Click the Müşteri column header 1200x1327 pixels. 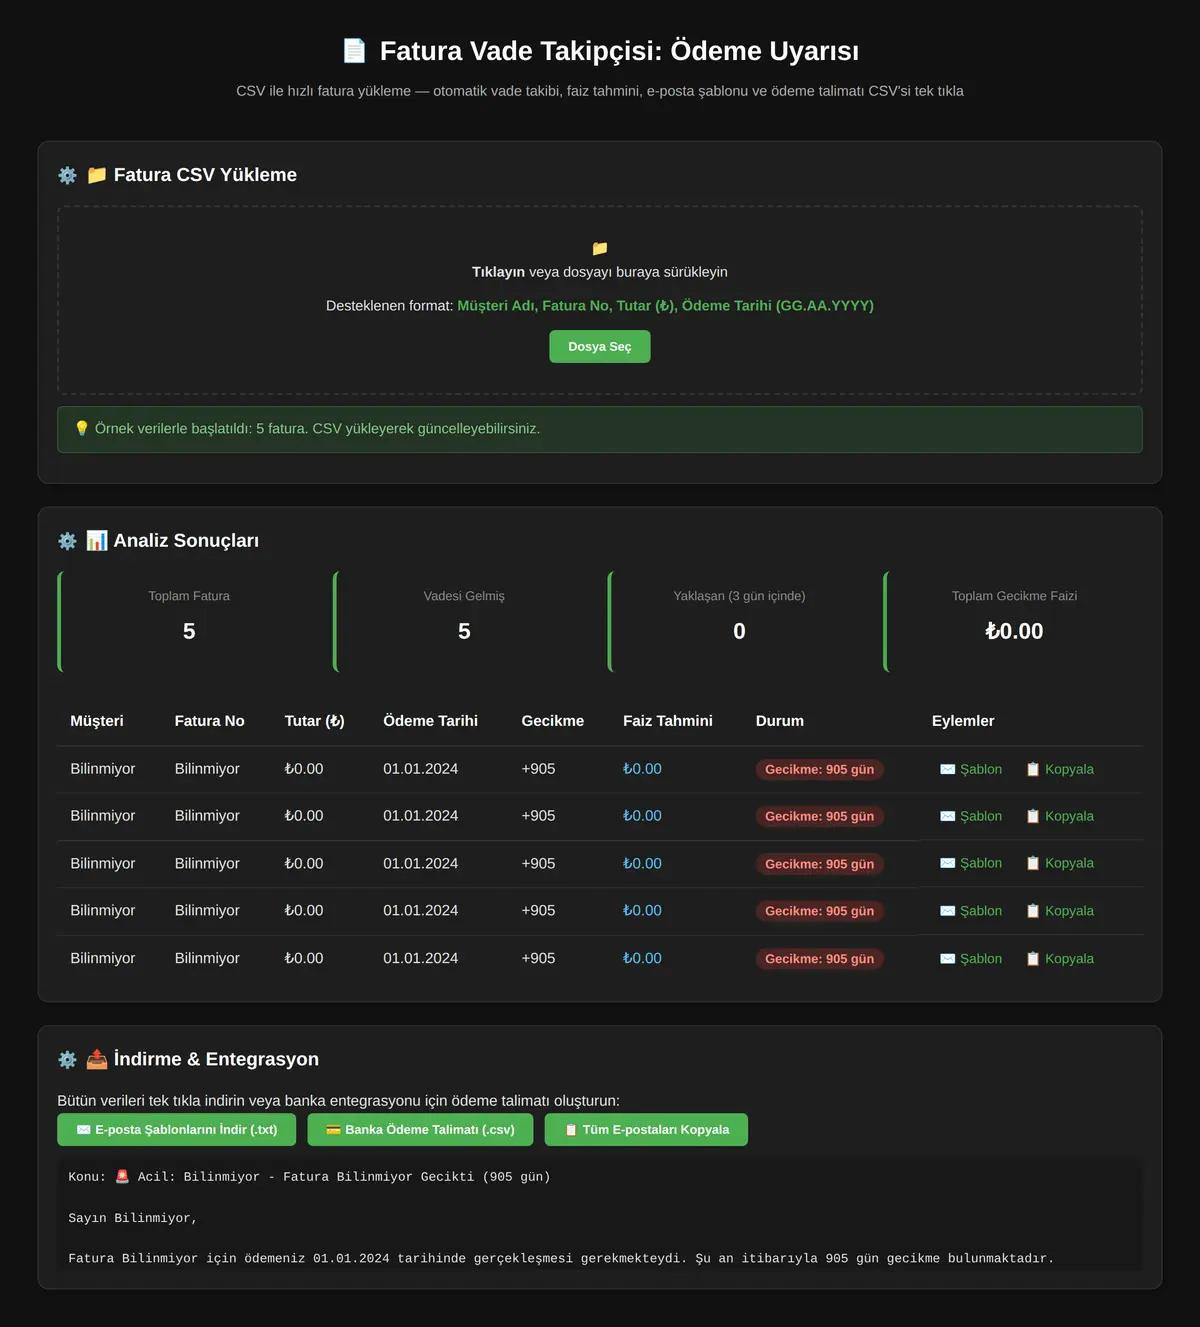pyautogui.click(x=97, y=721)
